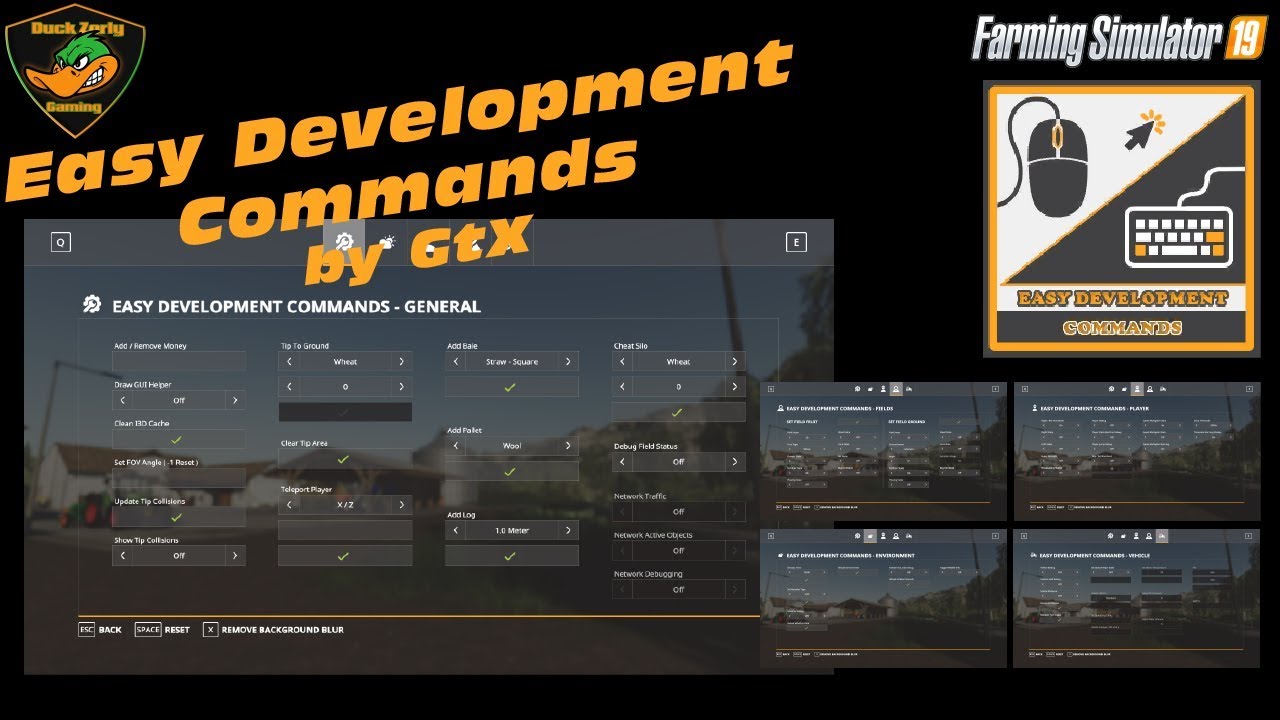Confirm Teleport Player checkmark
Screen dimensions: 1280x720
coord(344,555)
